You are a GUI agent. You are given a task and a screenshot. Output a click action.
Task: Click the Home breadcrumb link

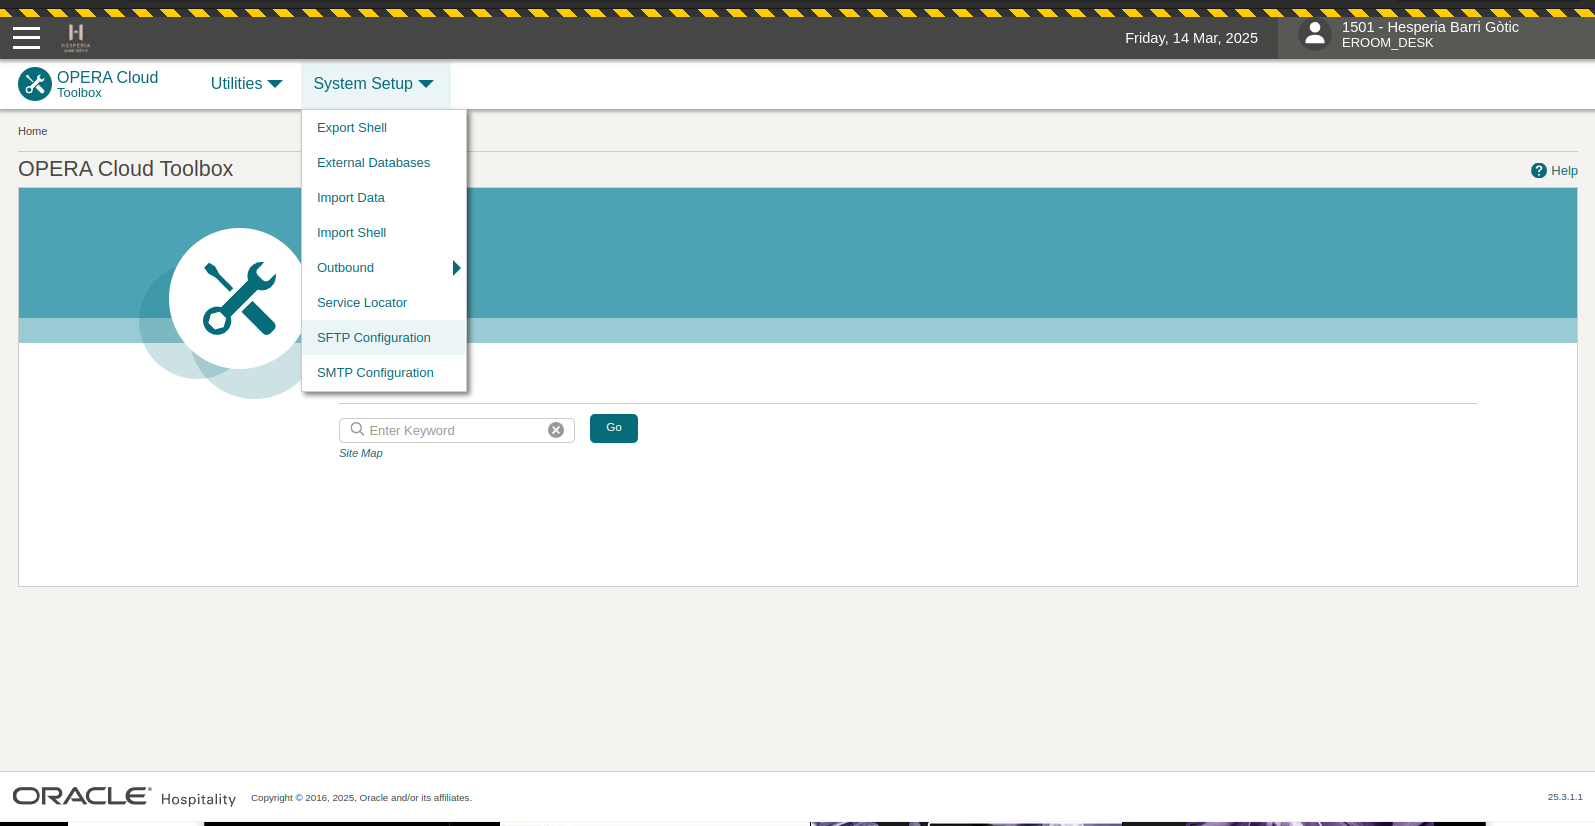click(33, 131)
